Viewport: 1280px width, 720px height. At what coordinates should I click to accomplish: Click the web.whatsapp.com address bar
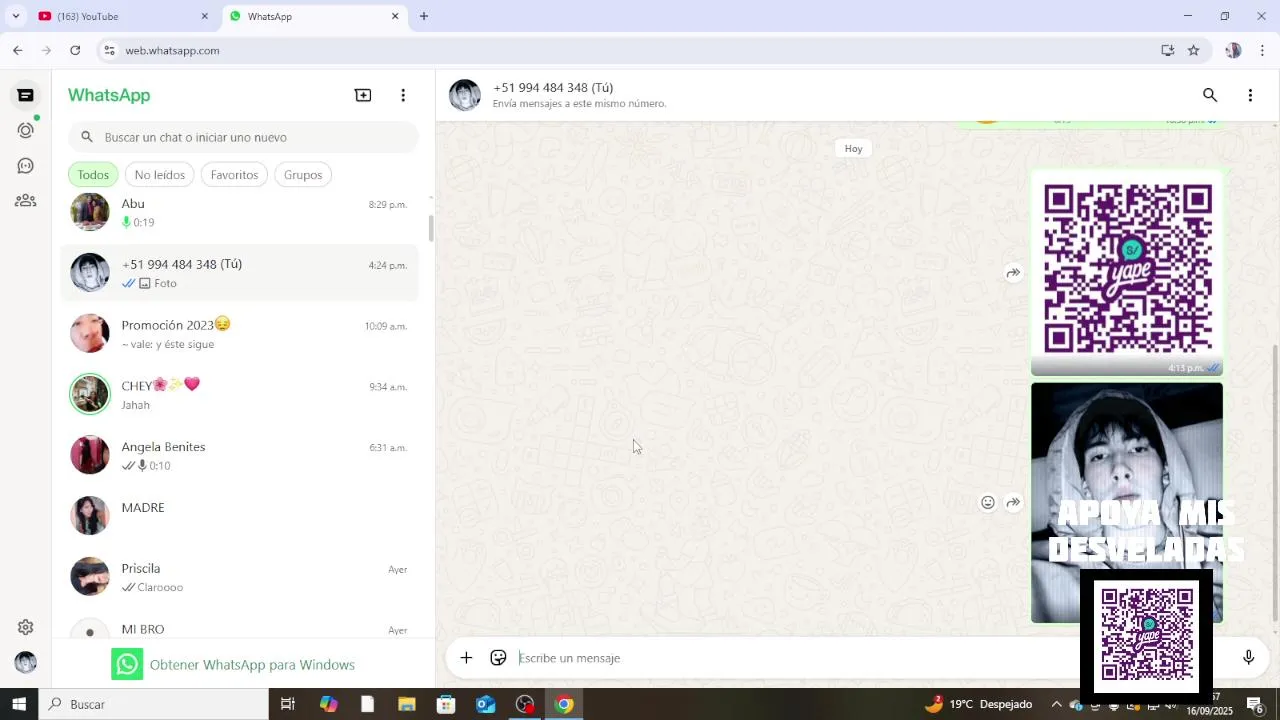(x=172, y=50)
